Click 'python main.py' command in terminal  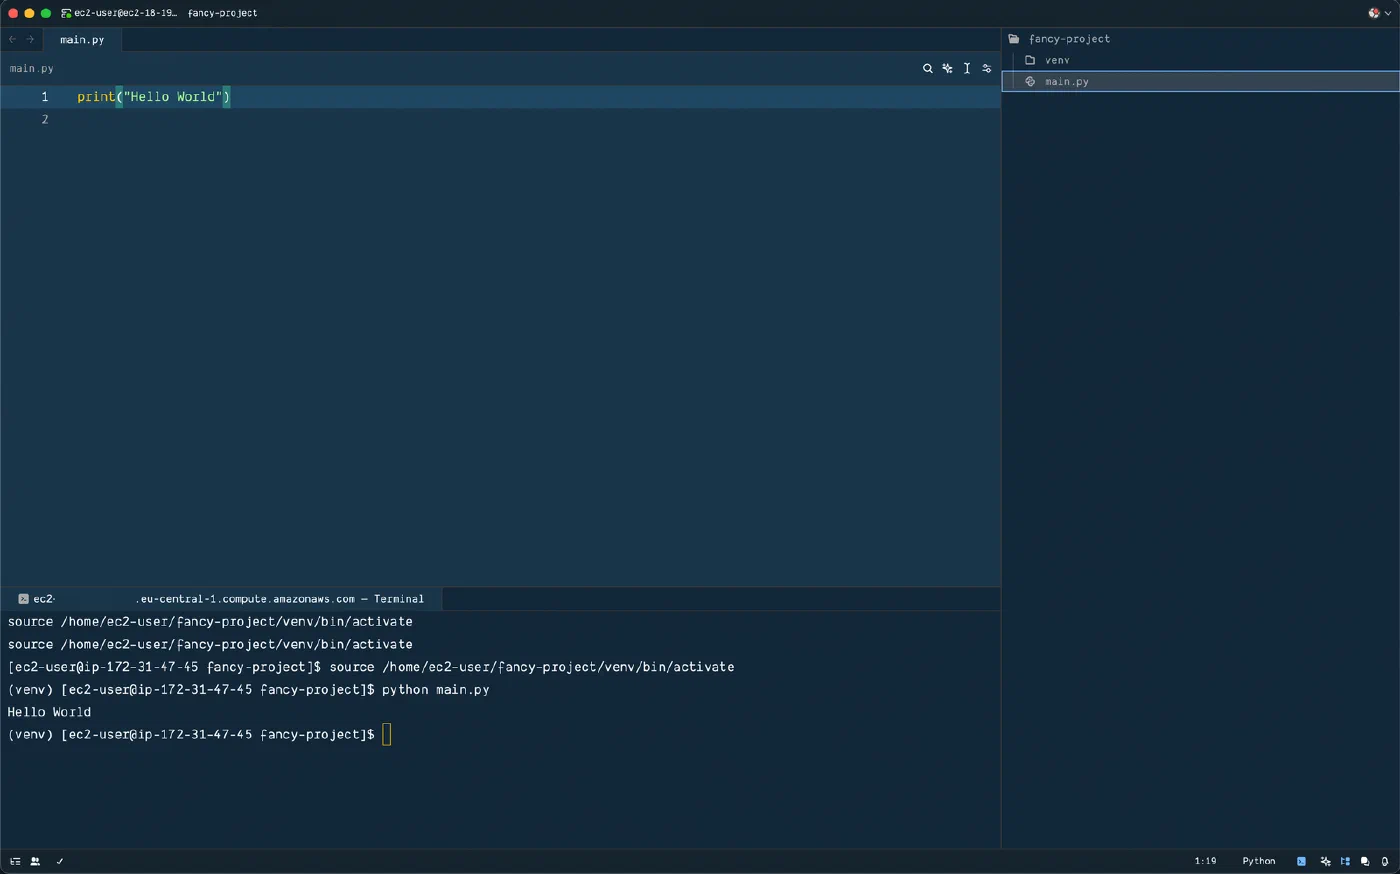click(x=435, y=690)
